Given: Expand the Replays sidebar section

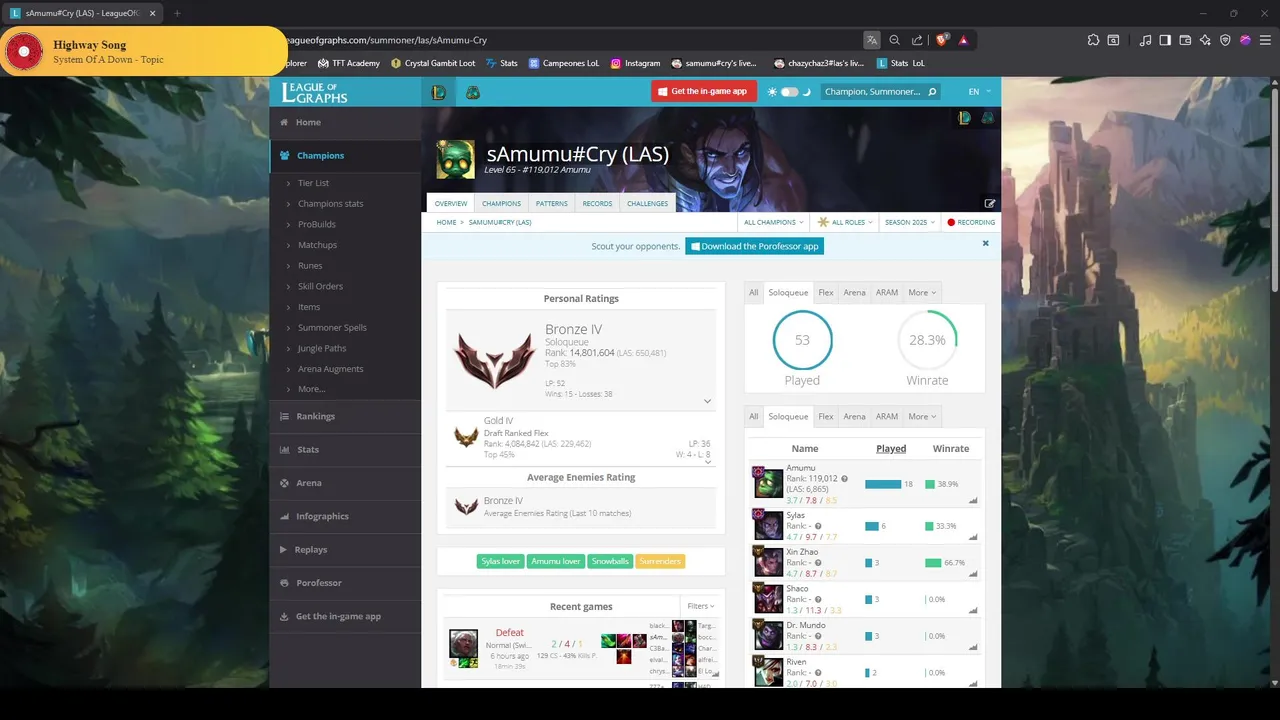Looking at the screenshot, I should click(x=345, y=549).
